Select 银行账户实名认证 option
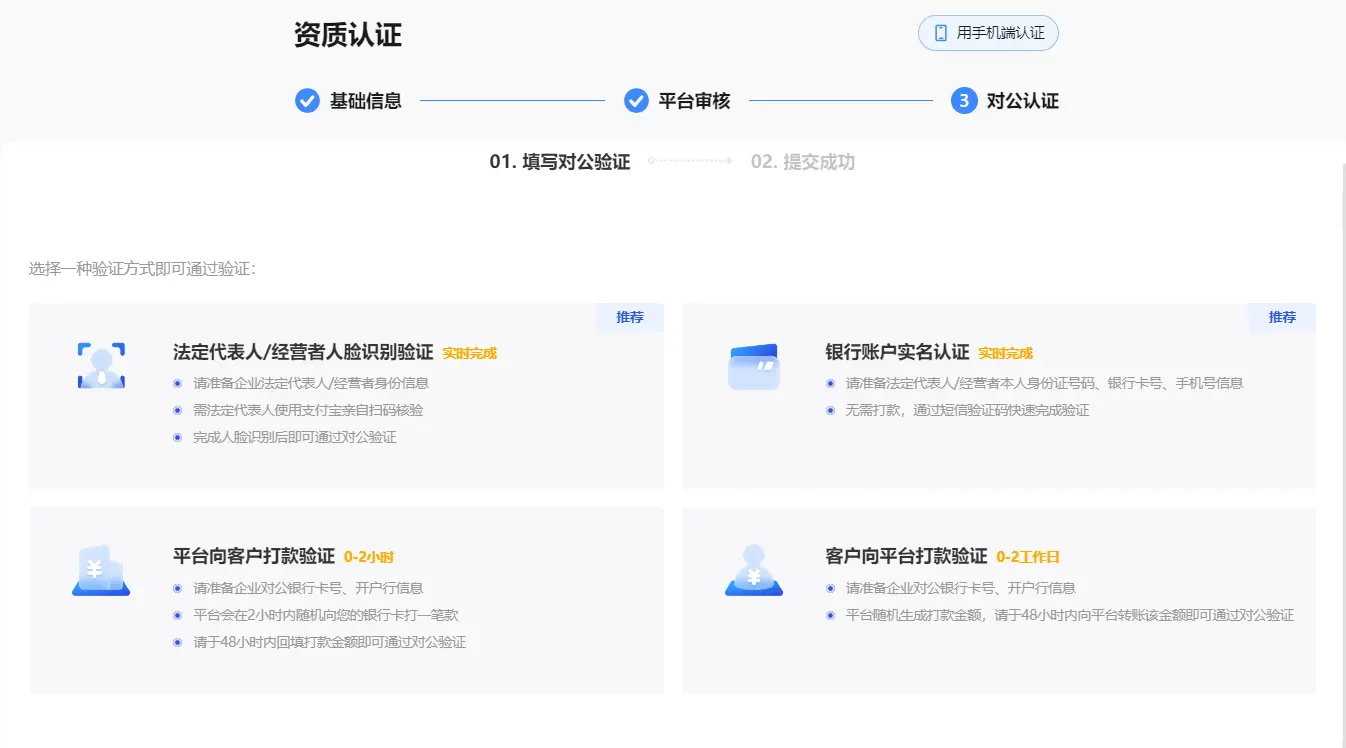The height and width of the screenshot is (748, 1346). (897, 352)
